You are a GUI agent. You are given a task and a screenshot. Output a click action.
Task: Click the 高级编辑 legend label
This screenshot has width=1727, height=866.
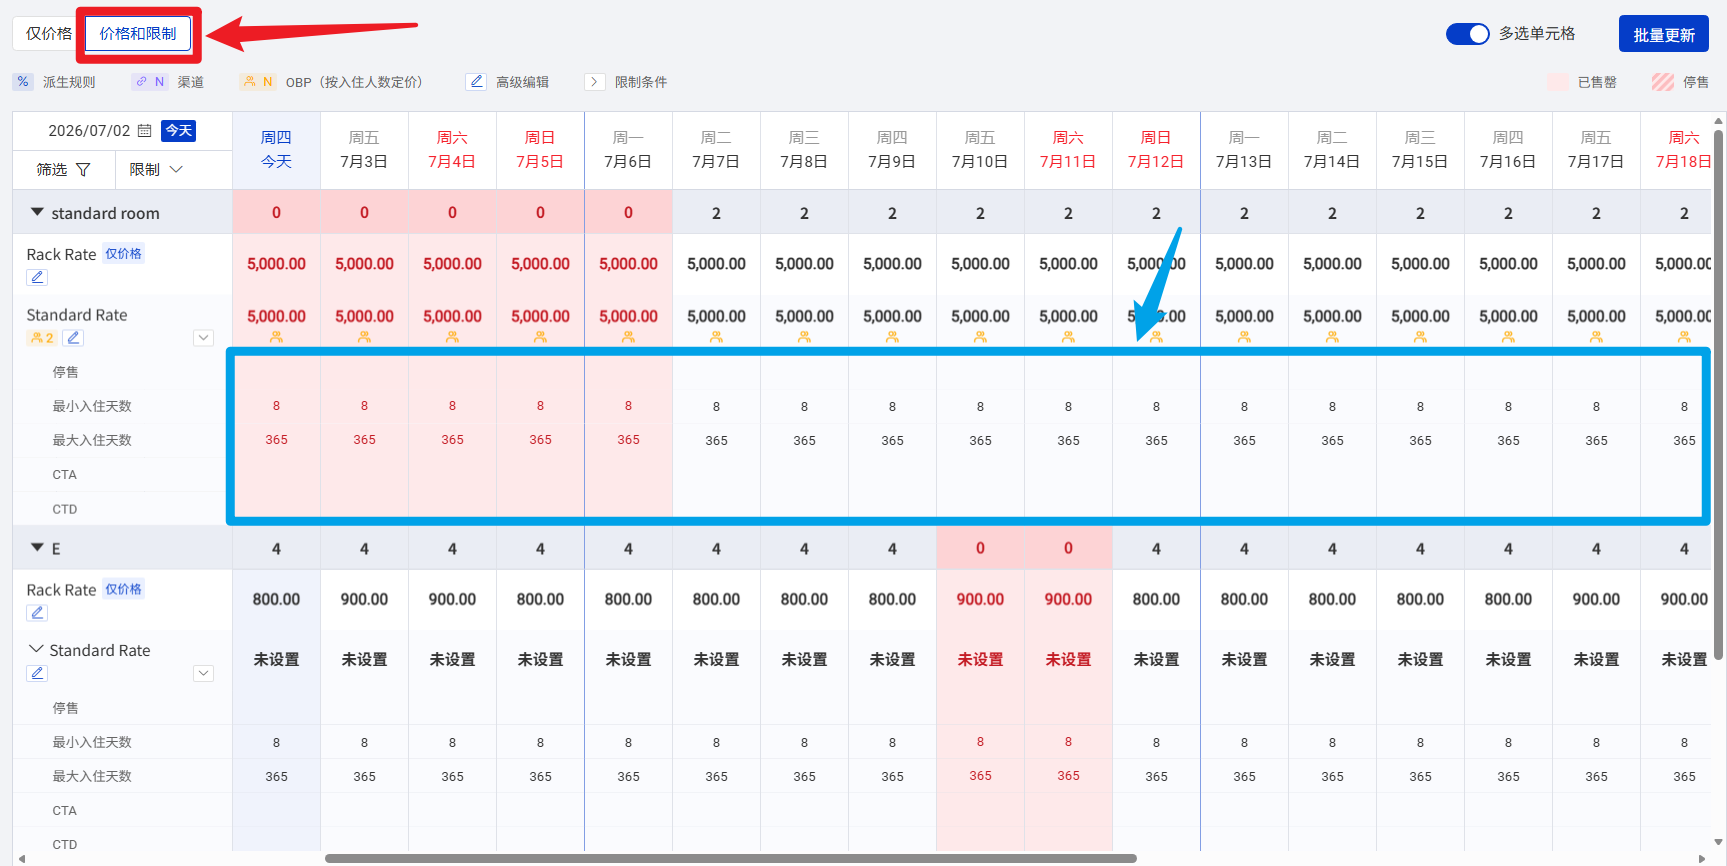[x=522, y=82]
